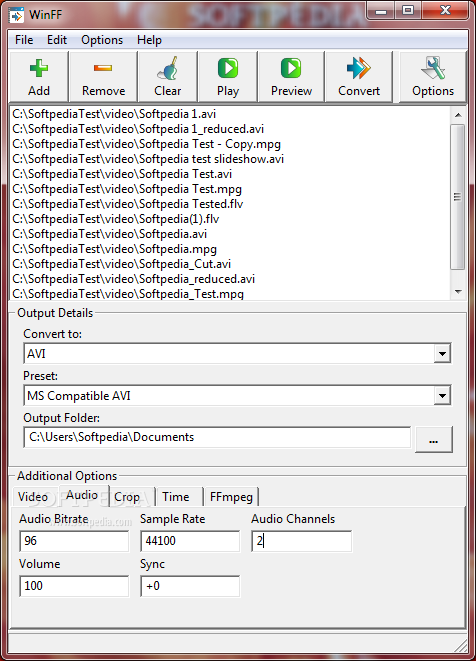
Task: Switch to the Video tab
Action: 33,497
